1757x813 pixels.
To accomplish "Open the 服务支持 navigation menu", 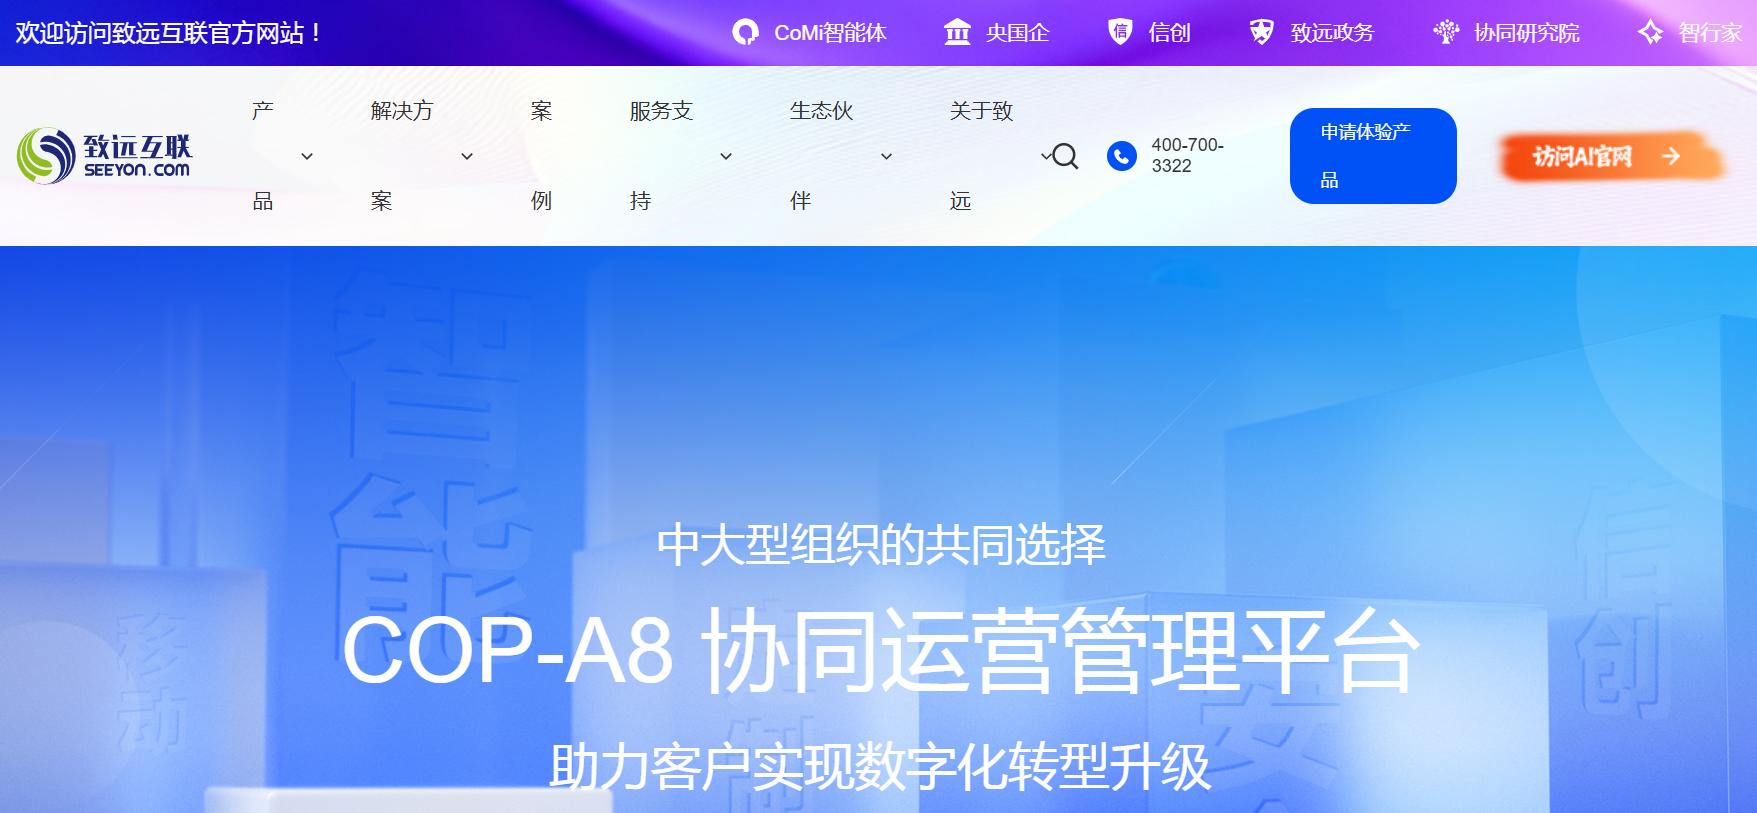I will coord(661,156).
